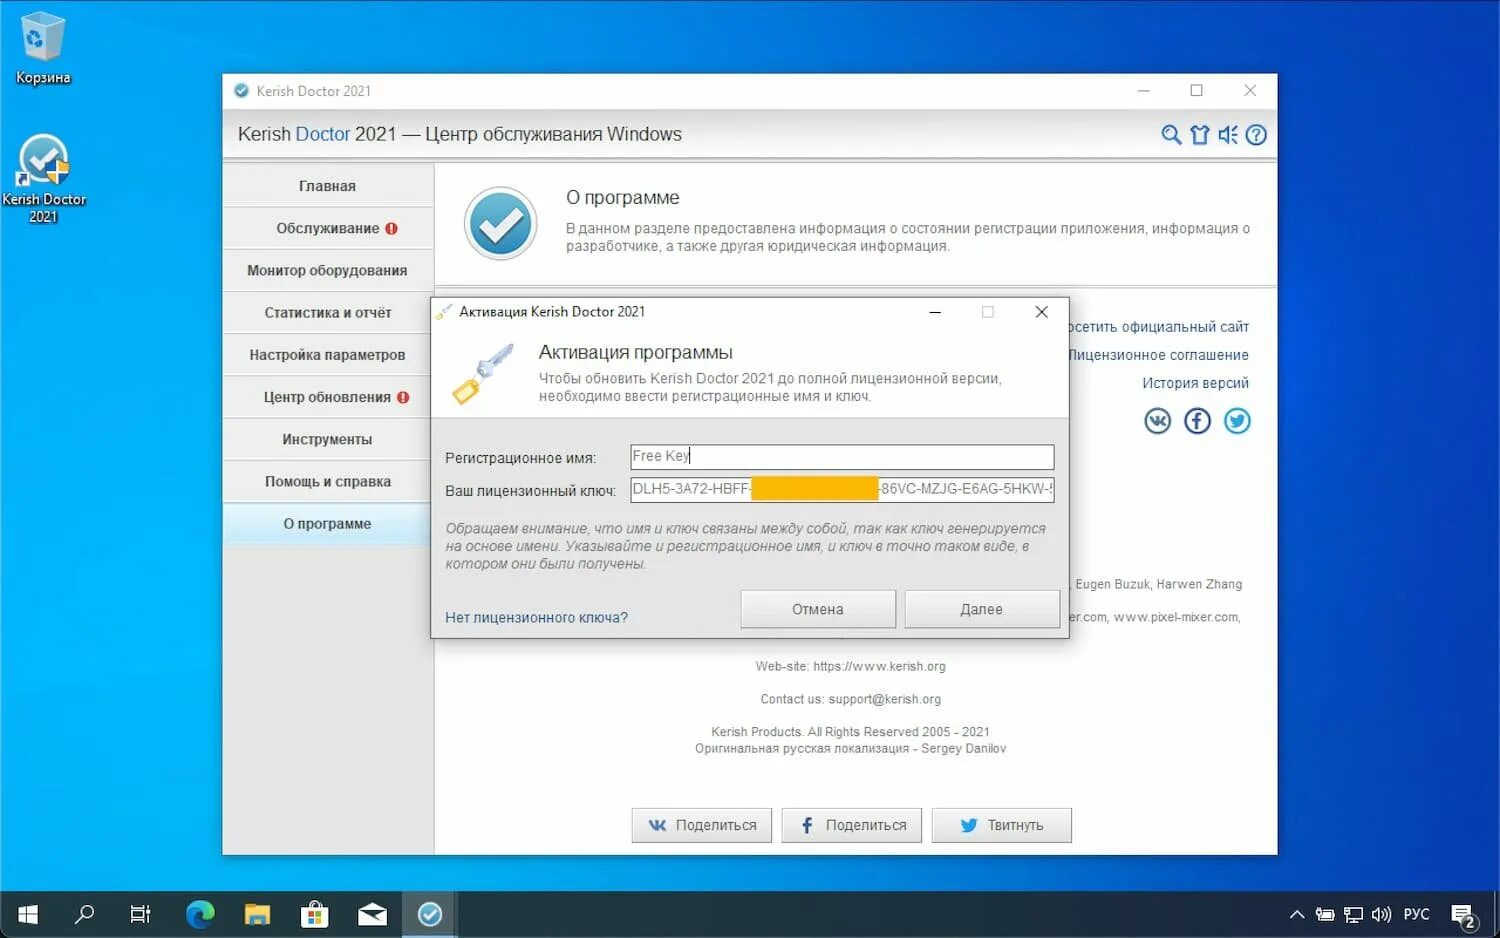
Task: Click Твитнуть button
Action: pyautogui.click(x=1002, y=825)
